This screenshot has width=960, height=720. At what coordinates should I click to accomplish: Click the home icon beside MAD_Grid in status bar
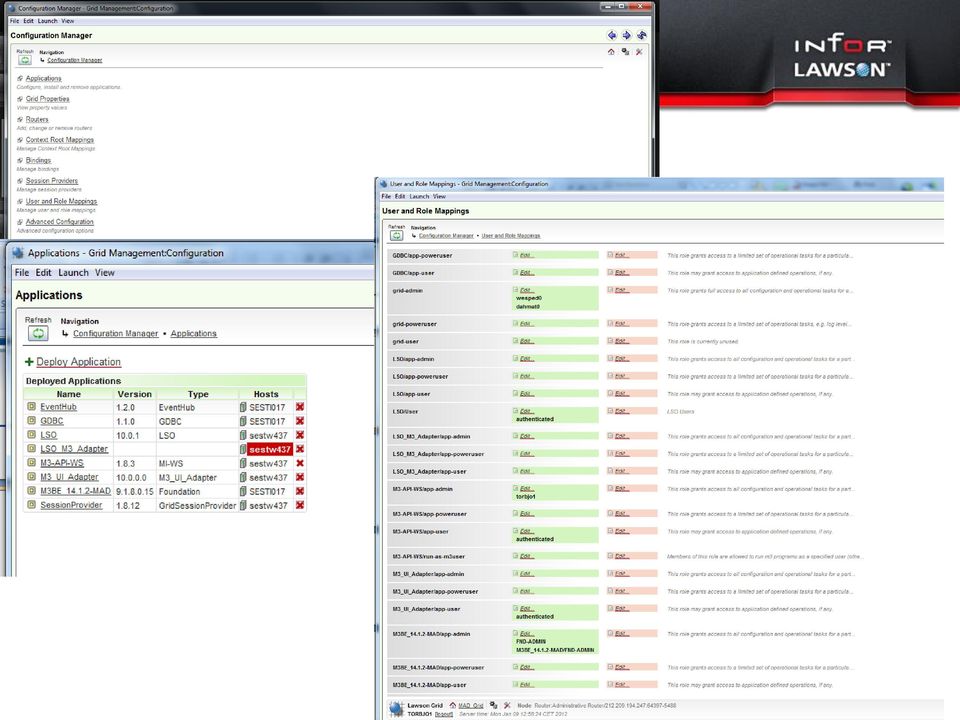click(x=453, y=705)
